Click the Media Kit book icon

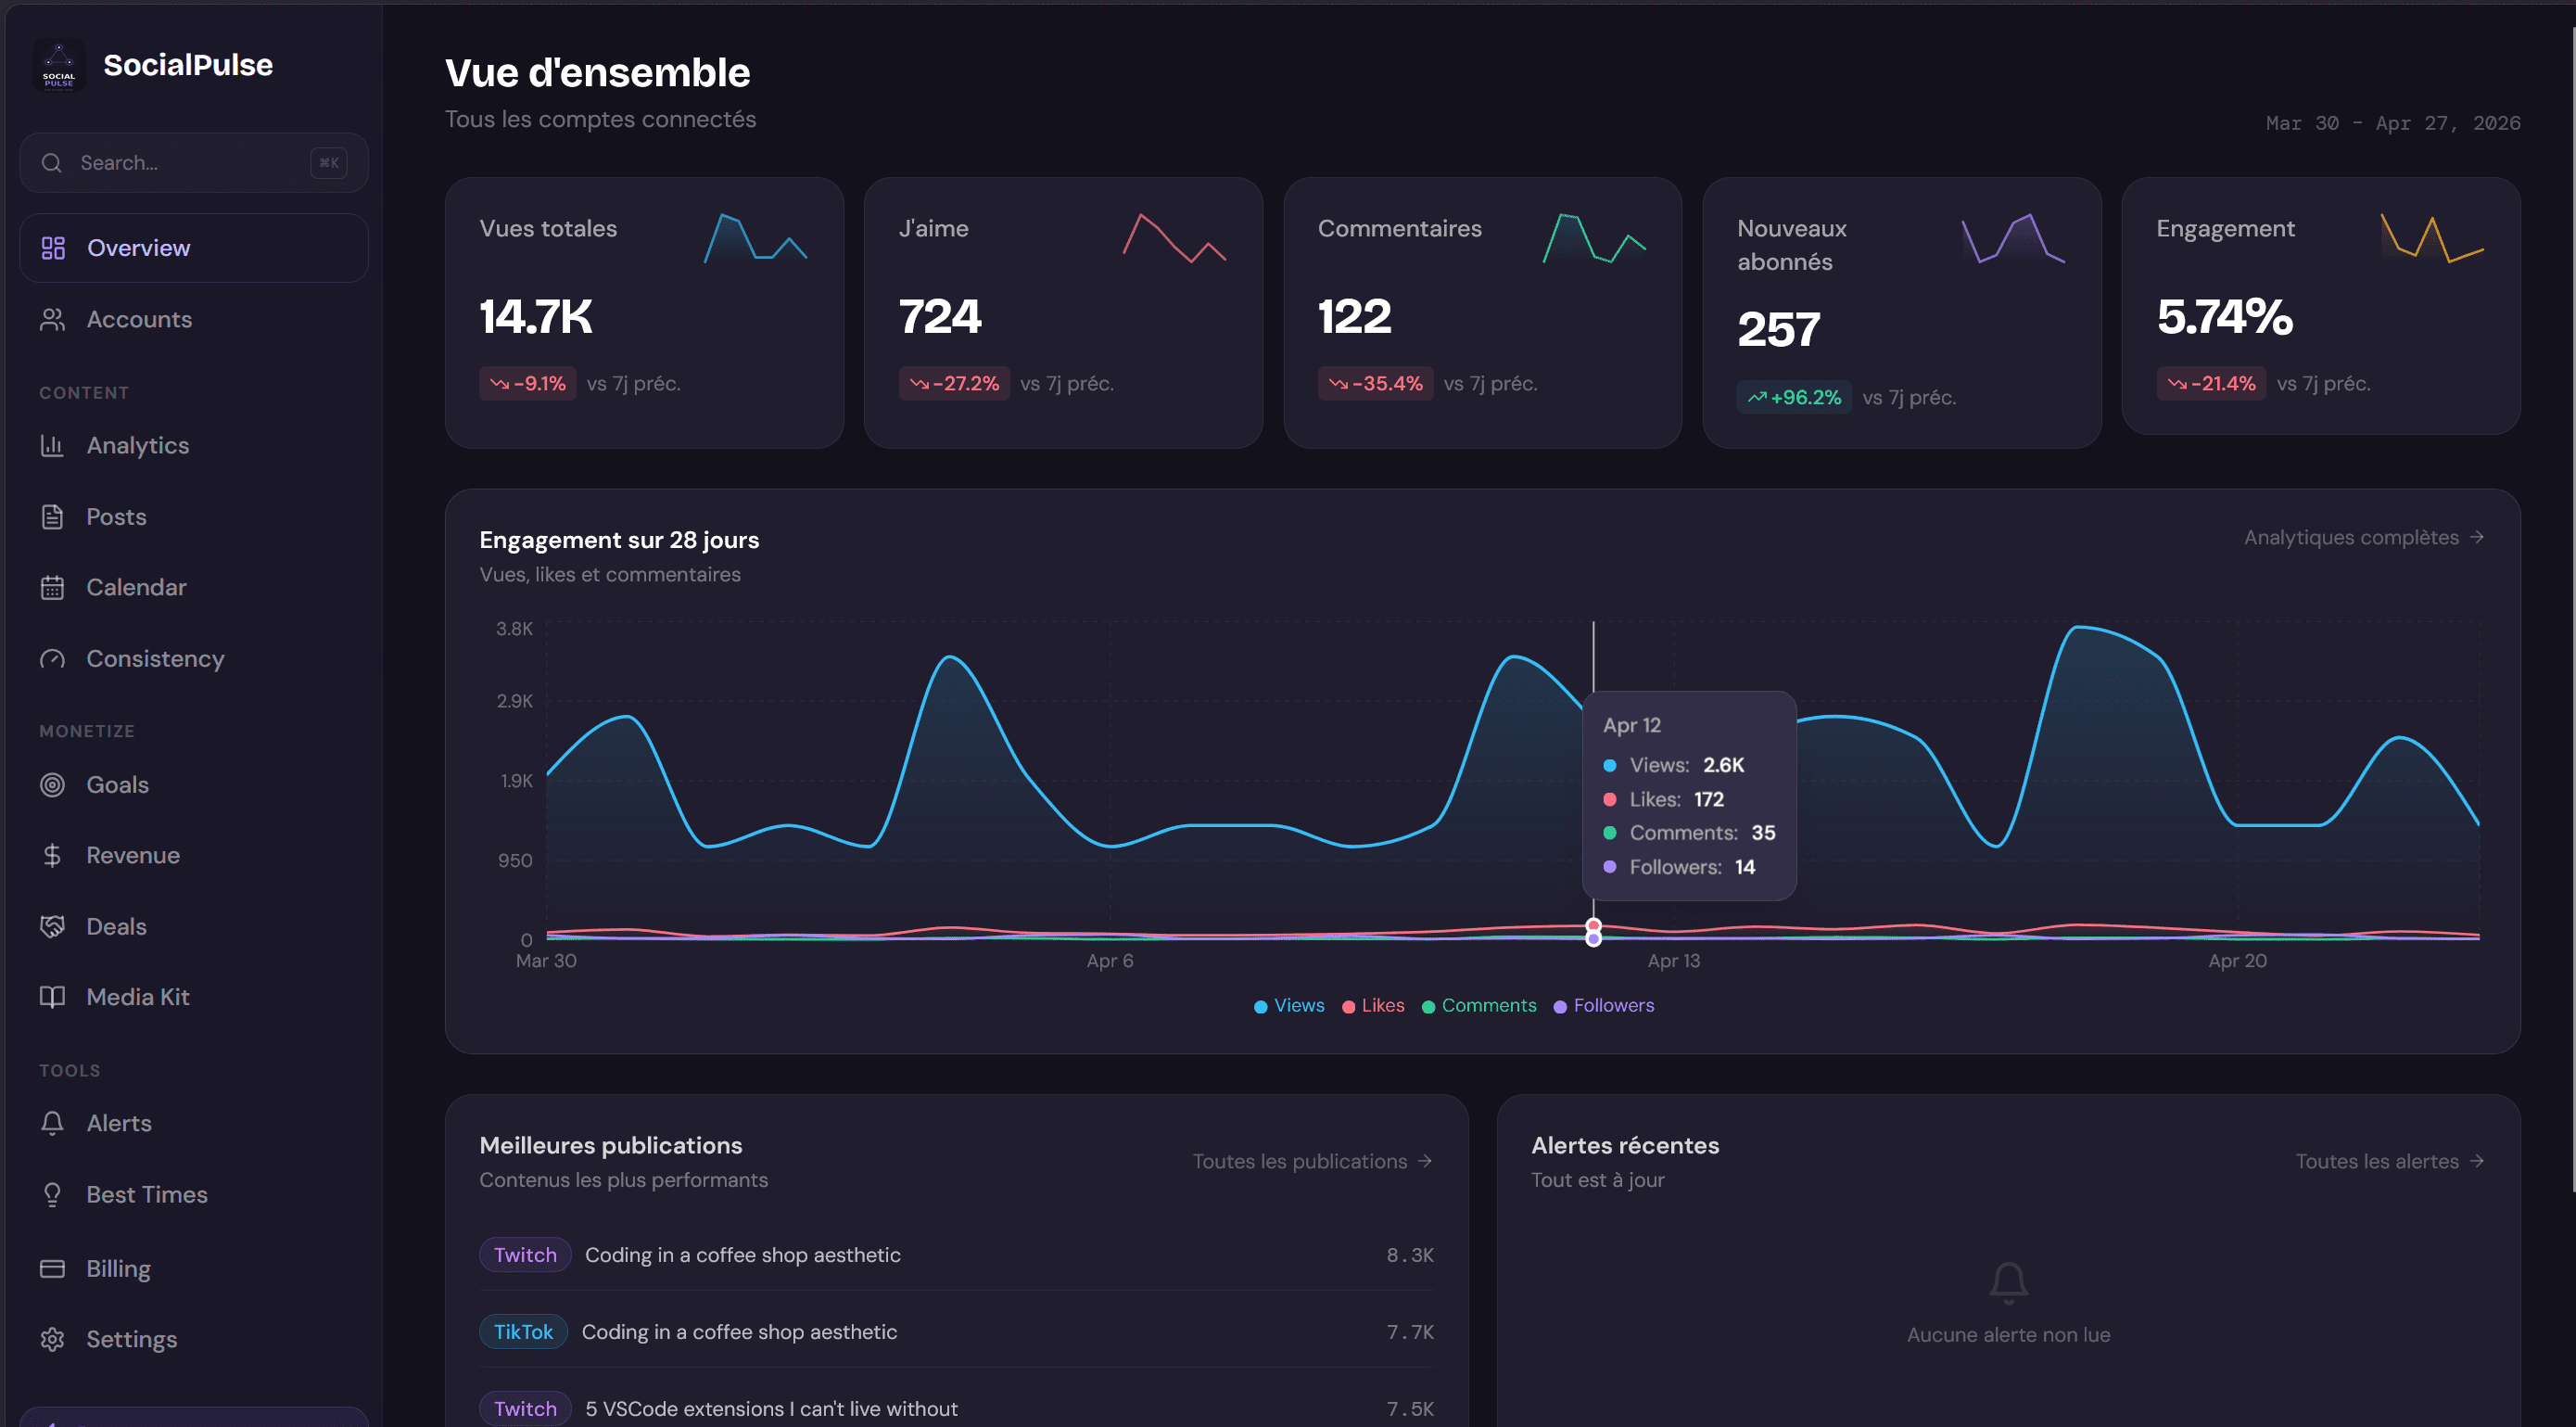53,997
